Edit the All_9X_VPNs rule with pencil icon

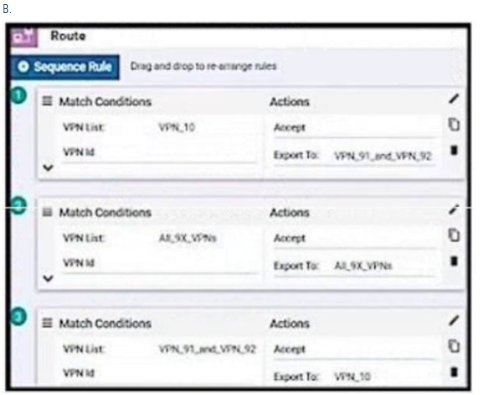point(454,210)
